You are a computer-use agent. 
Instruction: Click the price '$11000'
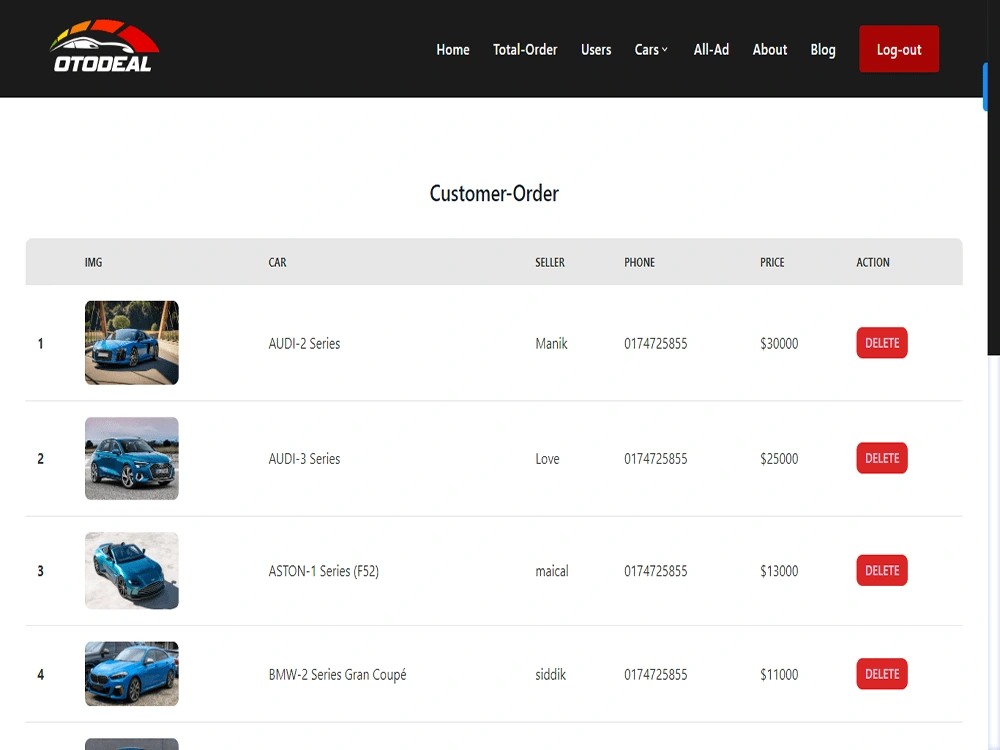779,674
